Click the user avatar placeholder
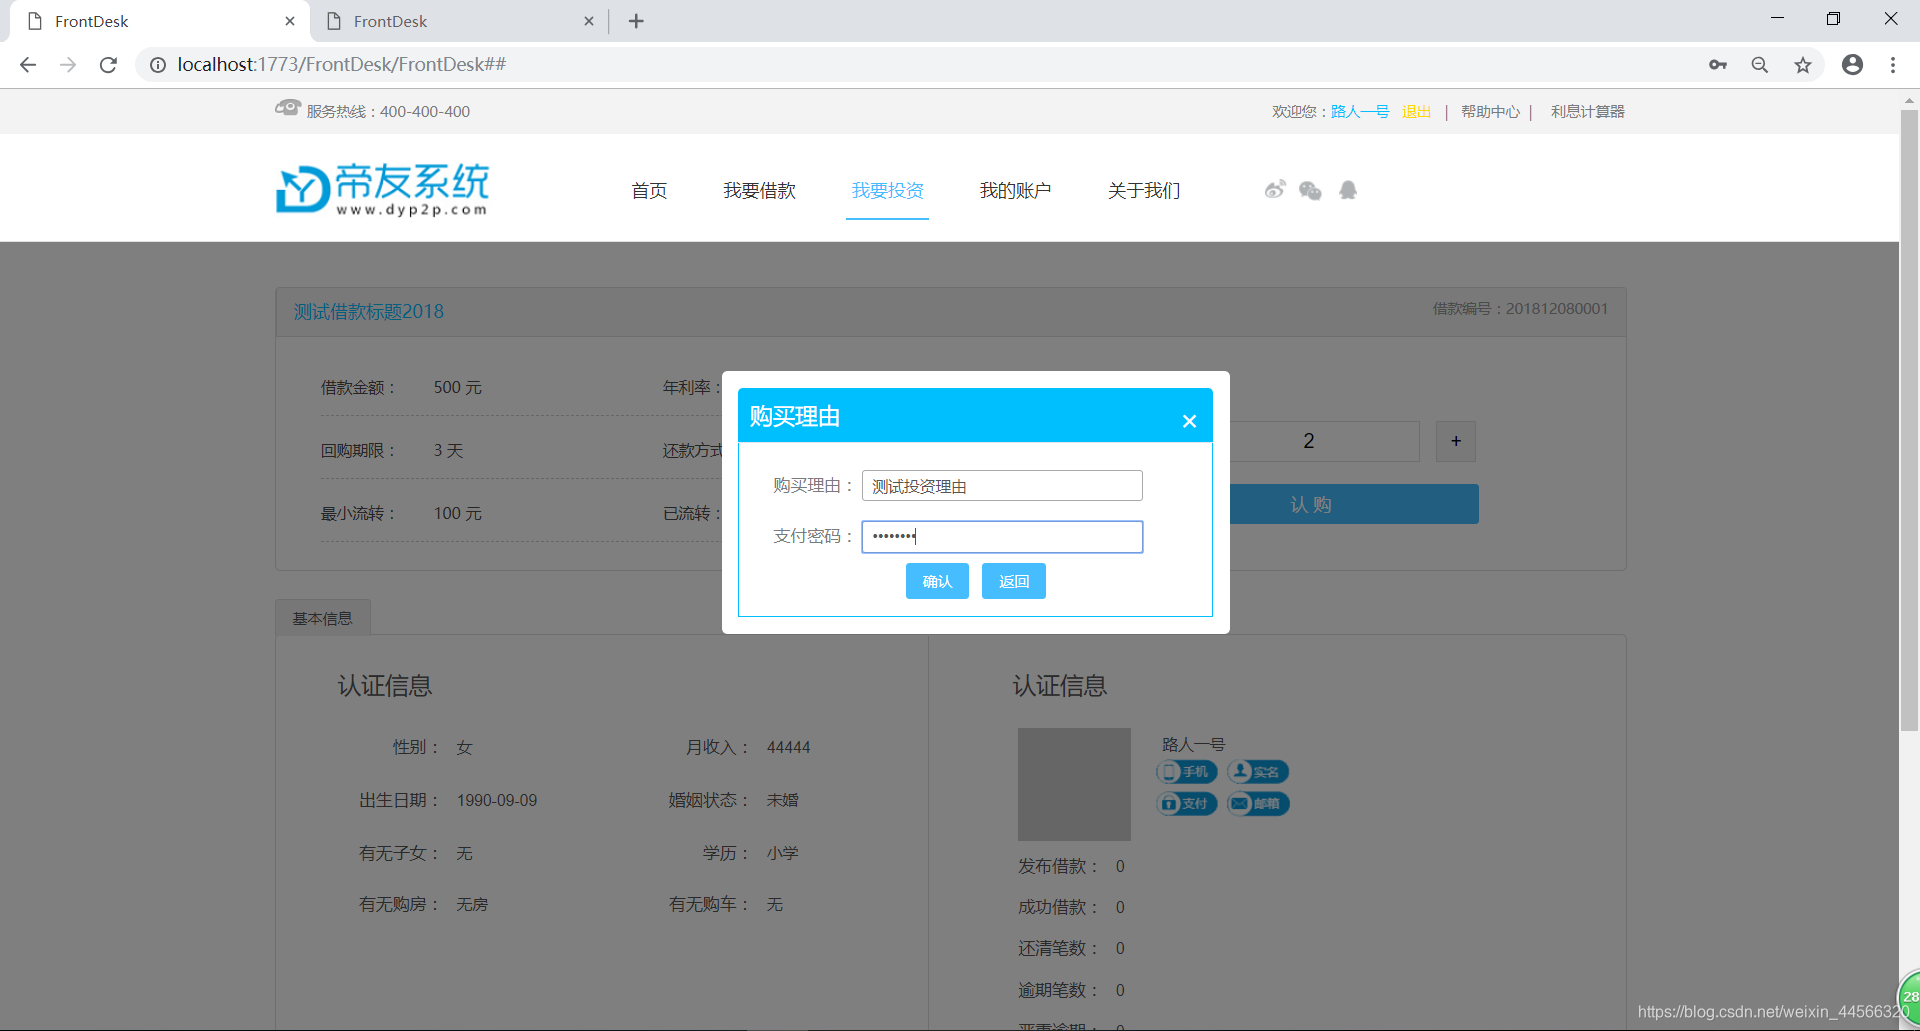 1074,784
